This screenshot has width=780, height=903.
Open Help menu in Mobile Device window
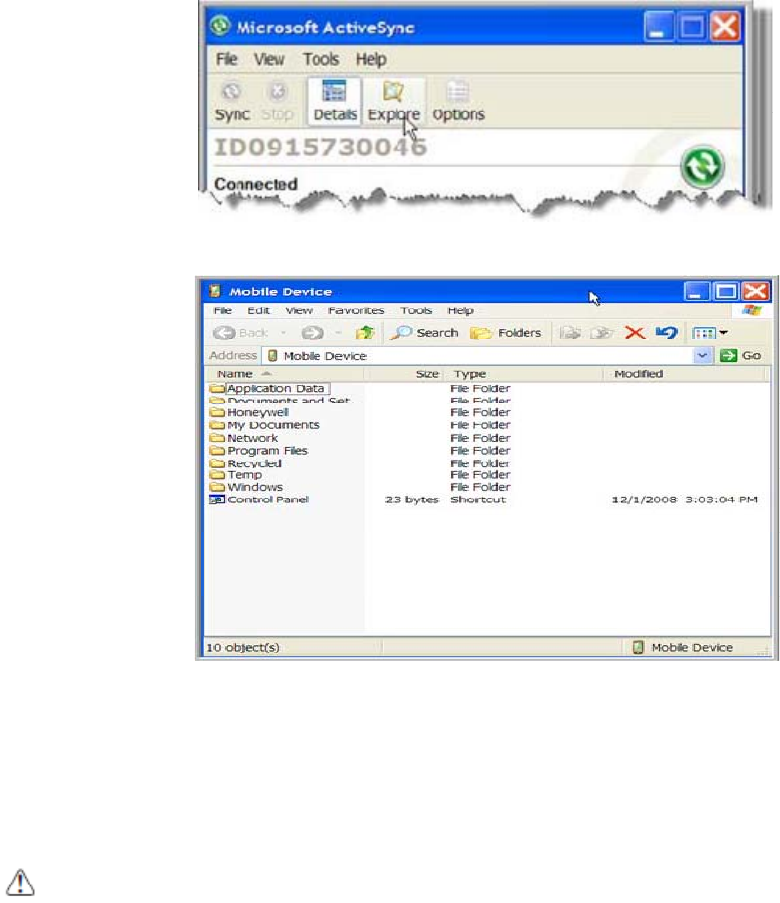460,310
